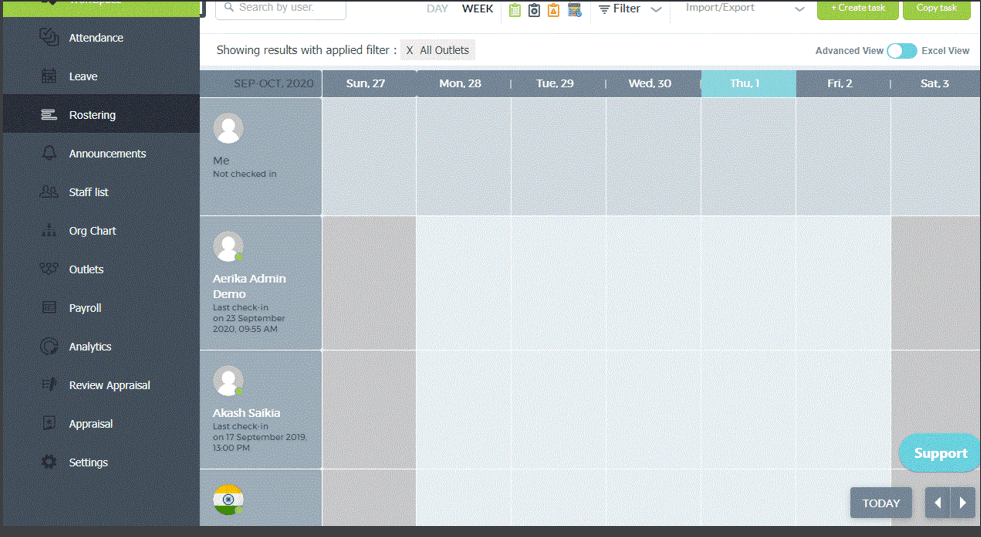
Task: Select the WEEK view tab
Action: coord(477,9)
